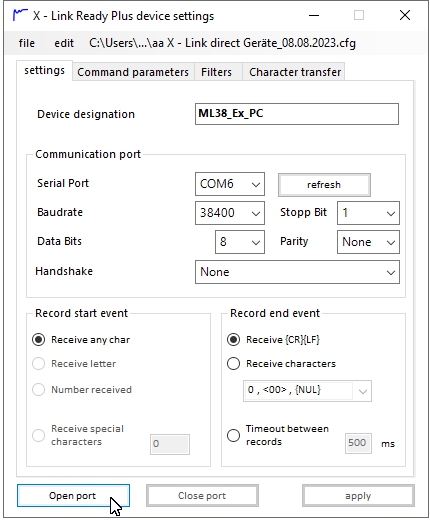Go to the Character transfer tab
Screen dimensions: 430x520
click(x=295, y=72)
